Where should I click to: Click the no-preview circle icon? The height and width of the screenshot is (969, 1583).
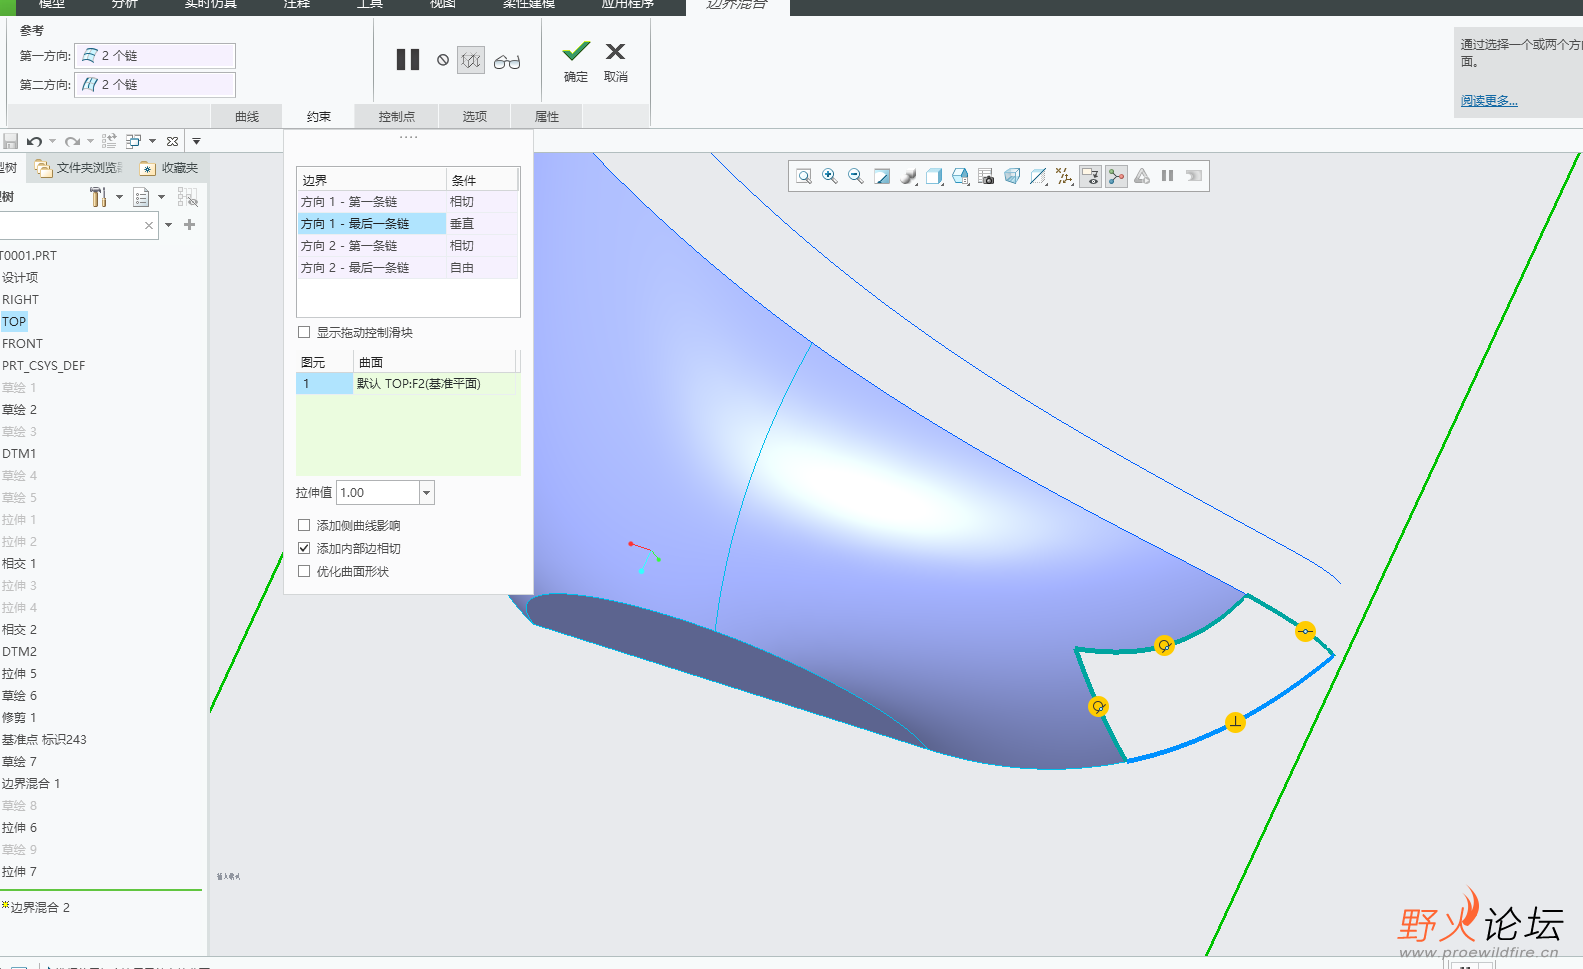[443, 60]
